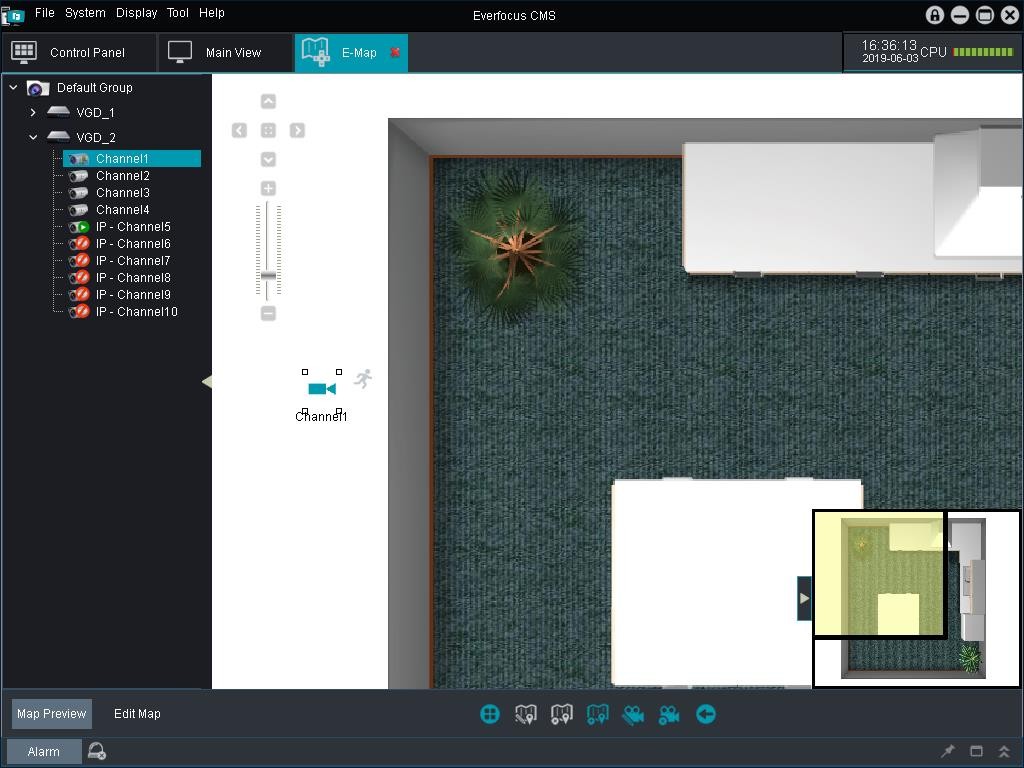
Task: Zoom in with the plus button
Action: tap(268, 188)
